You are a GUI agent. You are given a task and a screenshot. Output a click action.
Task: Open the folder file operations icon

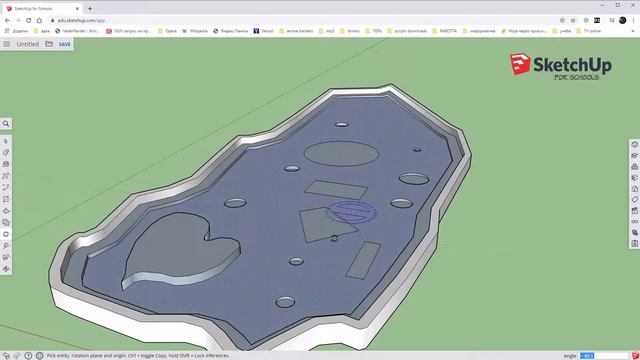pyautogui.click(x=49, y=44)
